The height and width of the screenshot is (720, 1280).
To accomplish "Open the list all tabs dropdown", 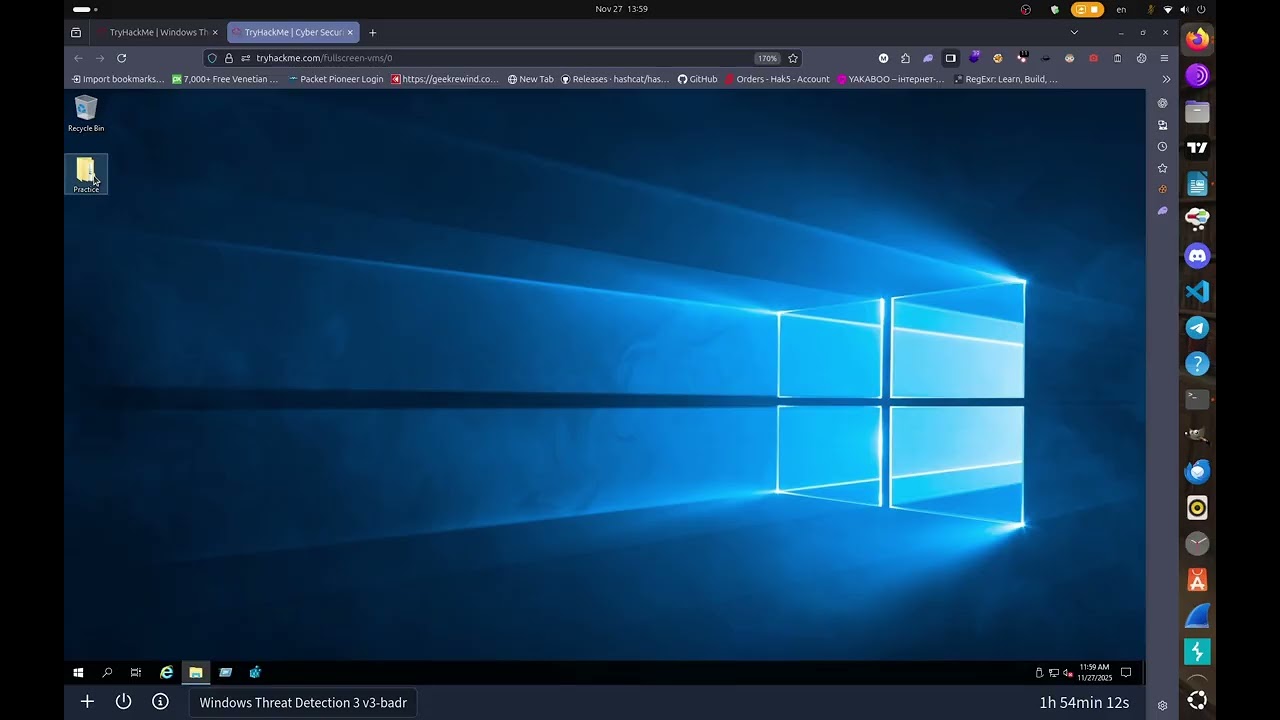I will pyautogui.click(x=1074, y=32).
